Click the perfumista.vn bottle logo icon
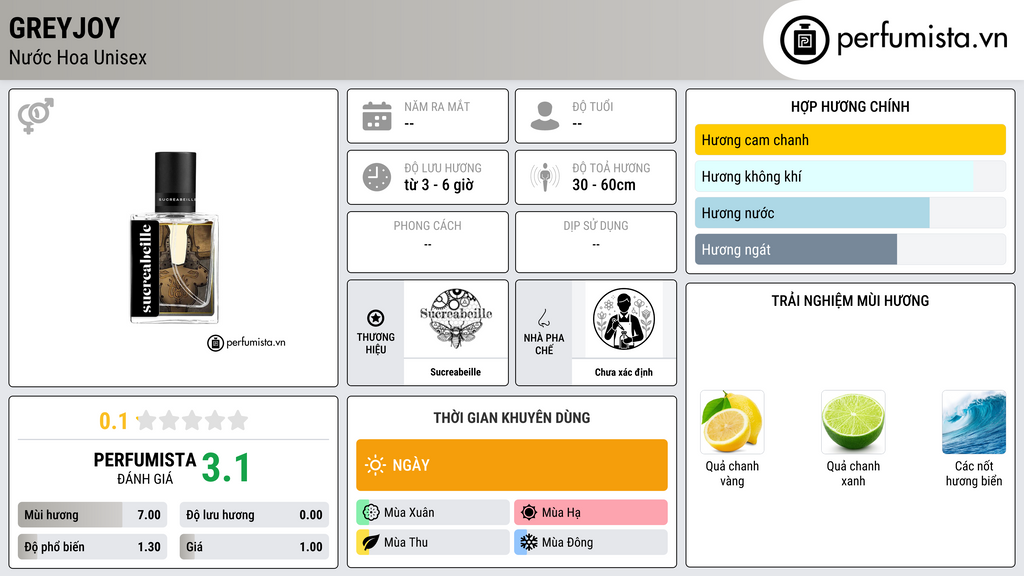Screen dimensions: 1024x576 tap(805, 40)
